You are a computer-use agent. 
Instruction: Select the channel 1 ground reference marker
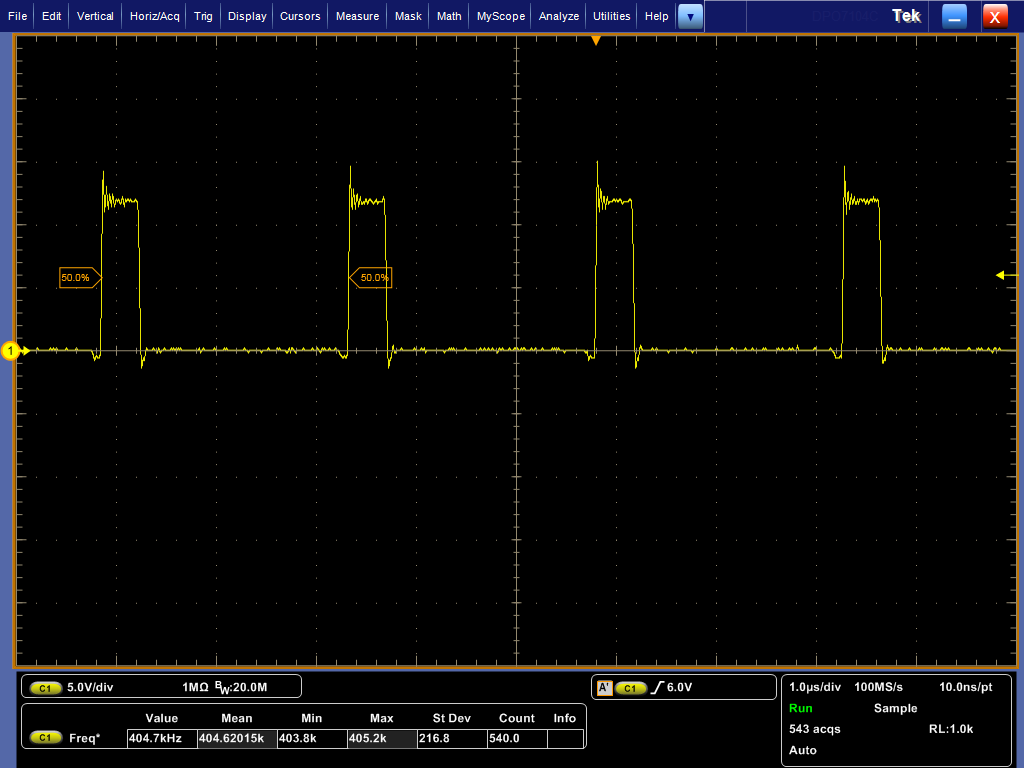point(12,351)
